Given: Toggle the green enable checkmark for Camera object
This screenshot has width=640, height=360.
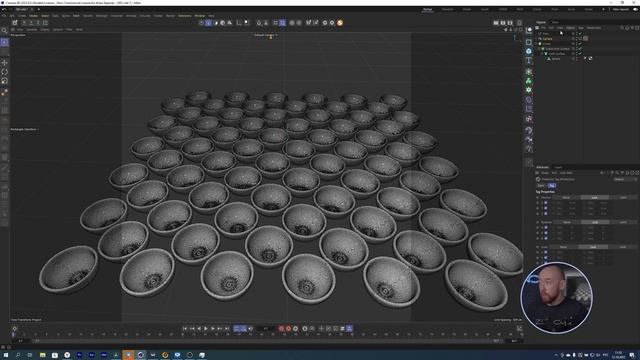Looking at the screenshot, I should pyautogui.click(x=580, y=39).
